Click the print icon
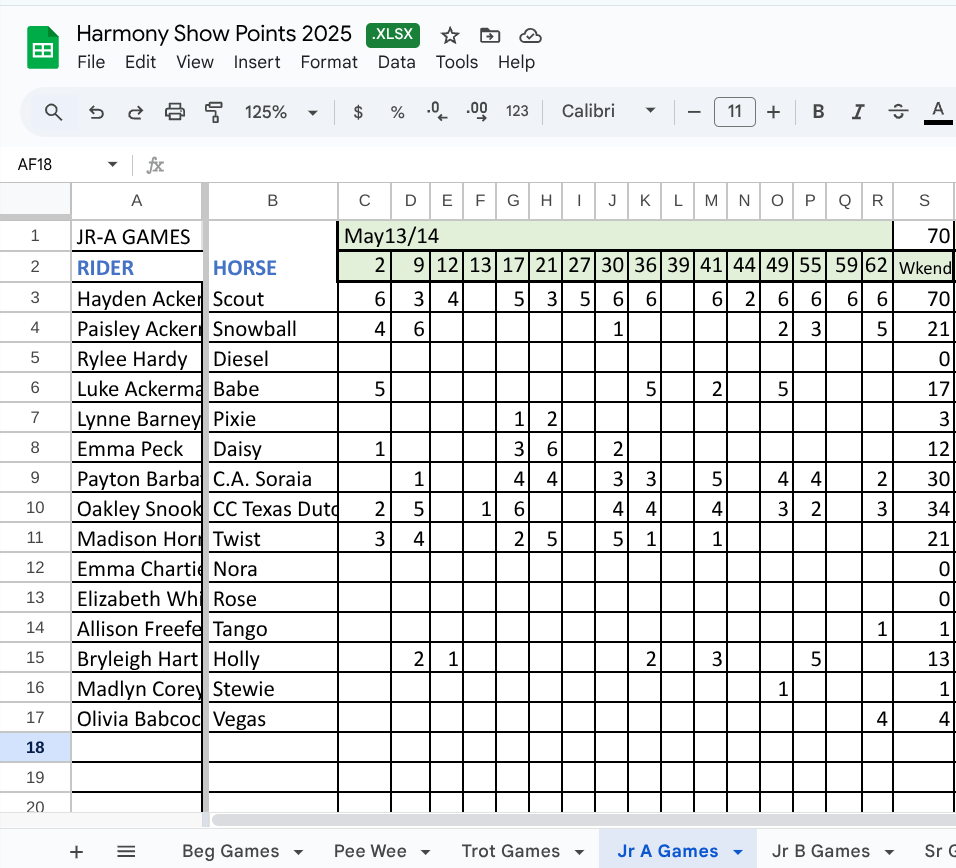The image size is (956, 868). pos(175,112)
